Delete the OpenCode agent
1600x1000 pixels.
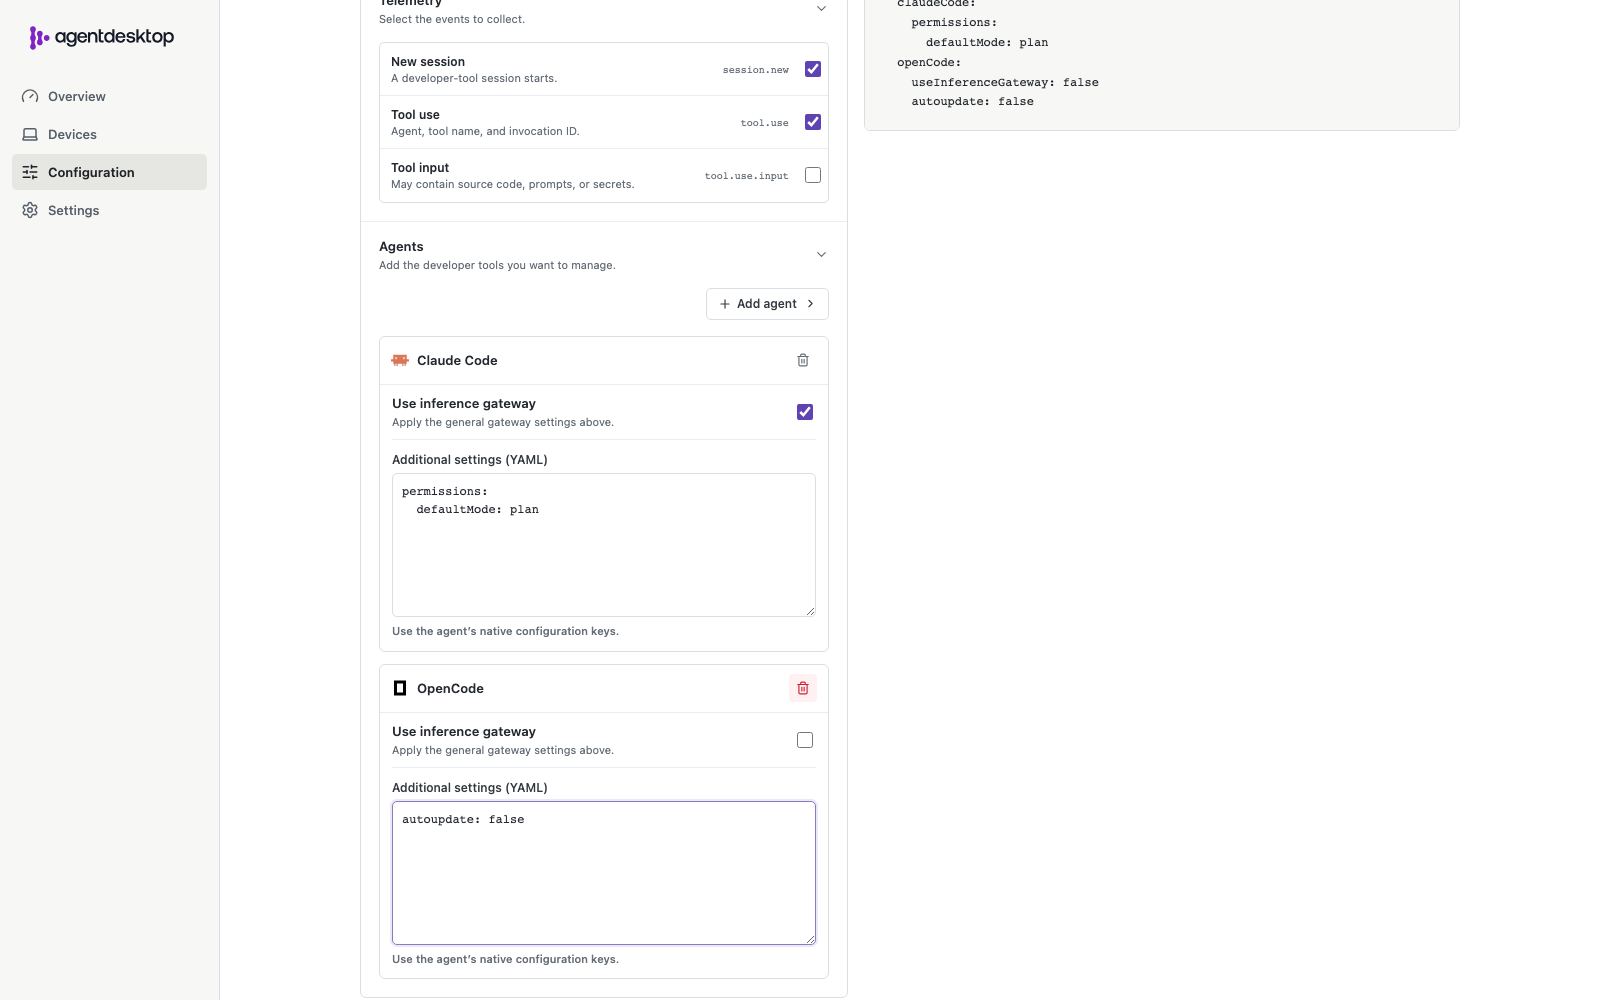point(803,688)
